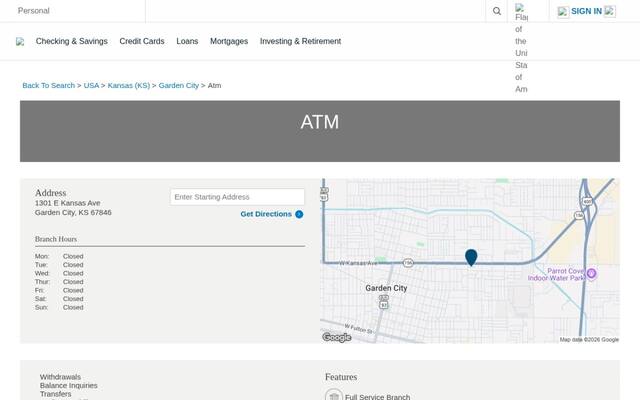Open the Garden City breadcrumb link
Viewport: 640px width, 400px height.
tap(178, 85)
